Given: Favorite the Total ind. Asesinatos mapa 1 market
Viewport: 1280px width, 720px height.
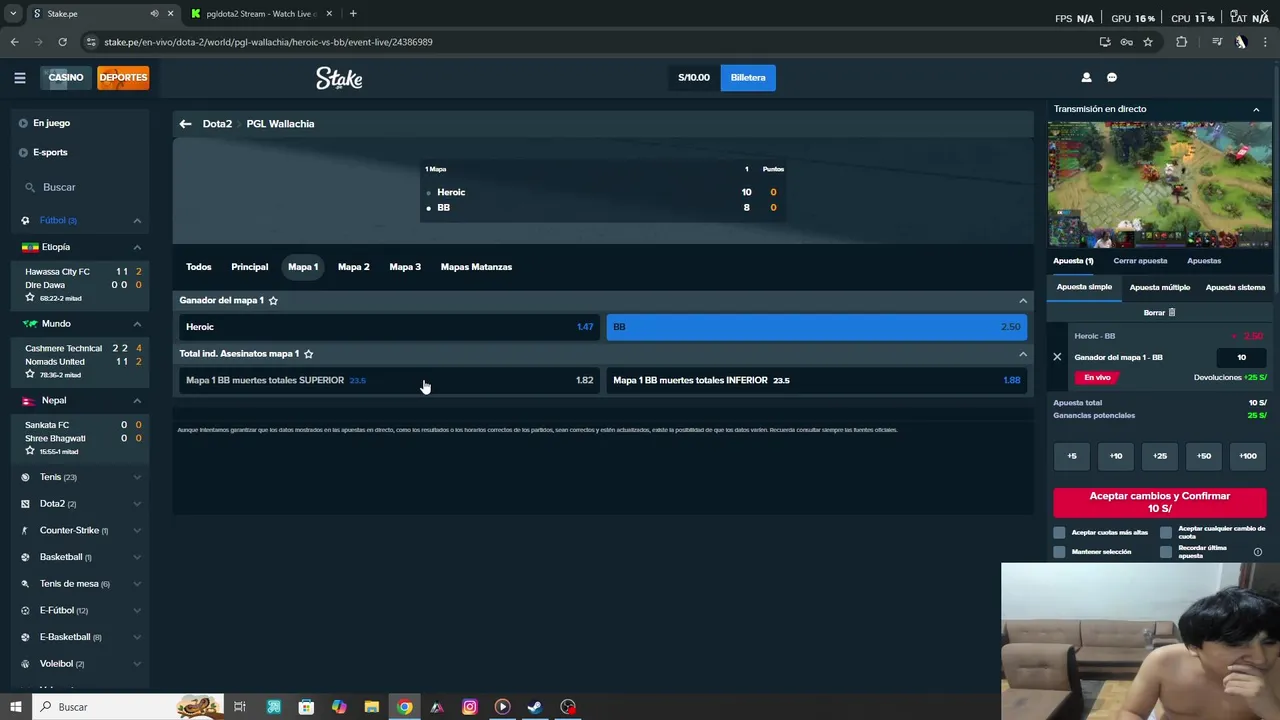Looking at the screenshot, I should click(308, 354).
